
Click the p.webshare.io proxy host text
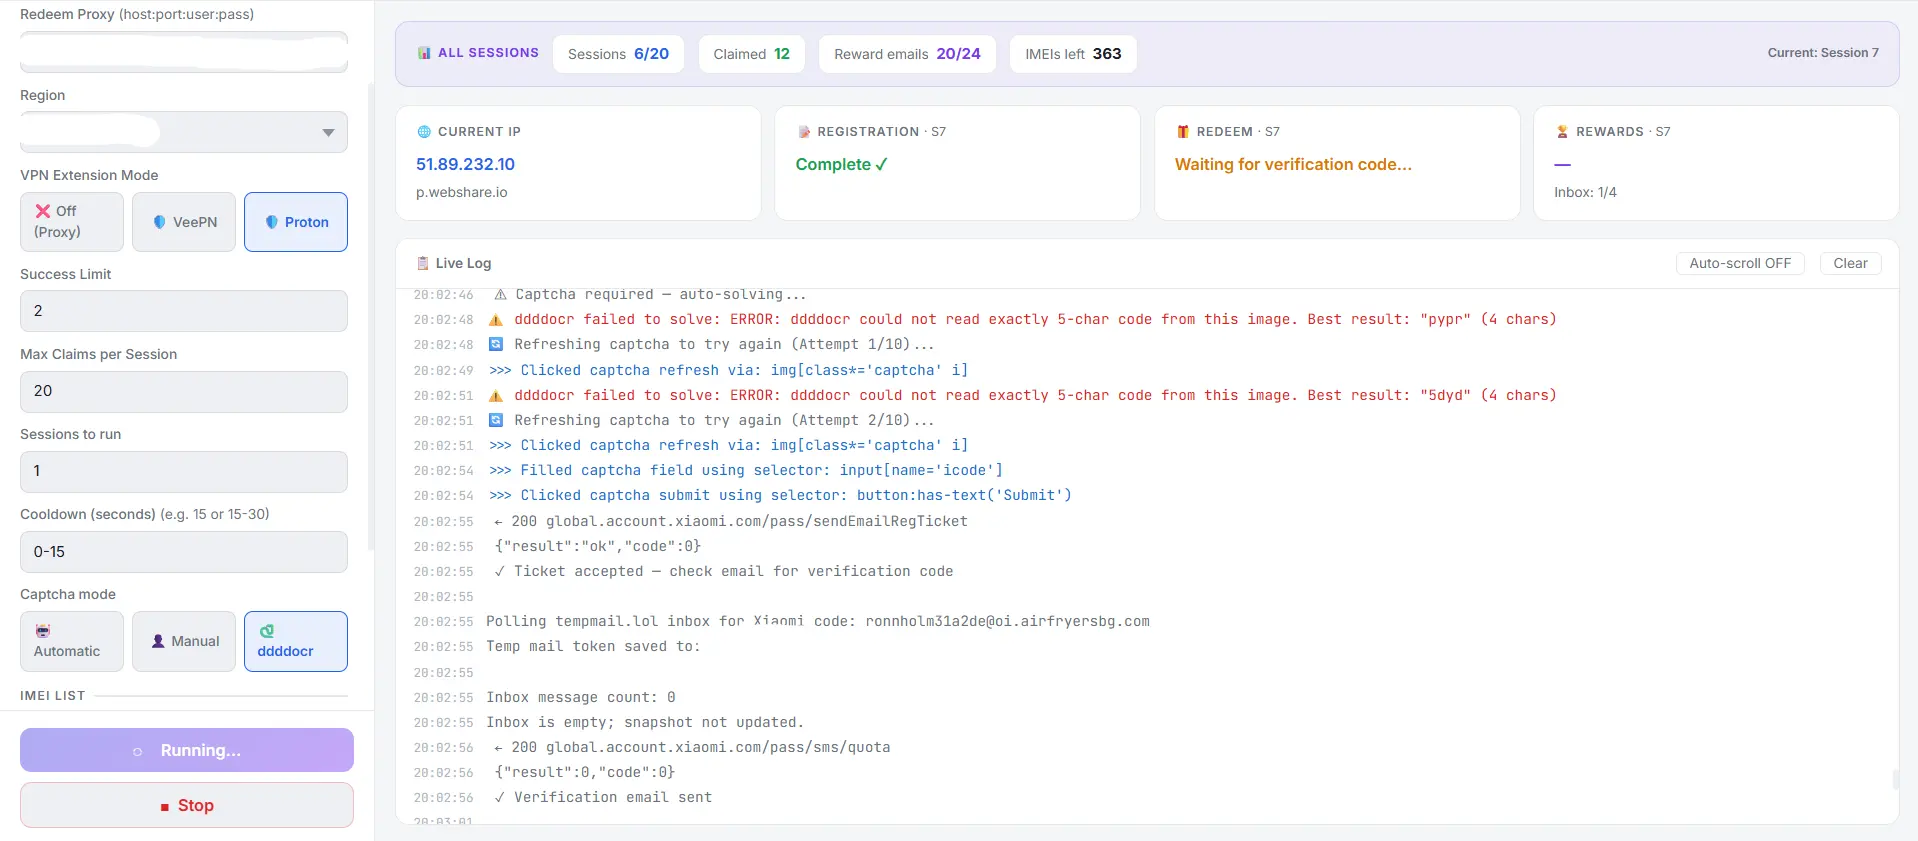(x=461, y=192)
